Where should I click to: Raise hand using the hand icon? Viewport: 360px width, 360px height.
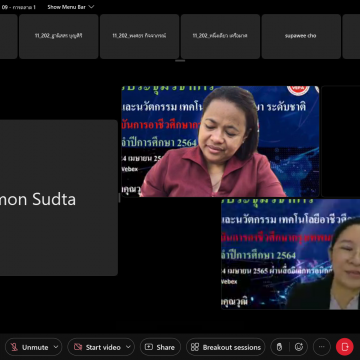click(279, 347)
